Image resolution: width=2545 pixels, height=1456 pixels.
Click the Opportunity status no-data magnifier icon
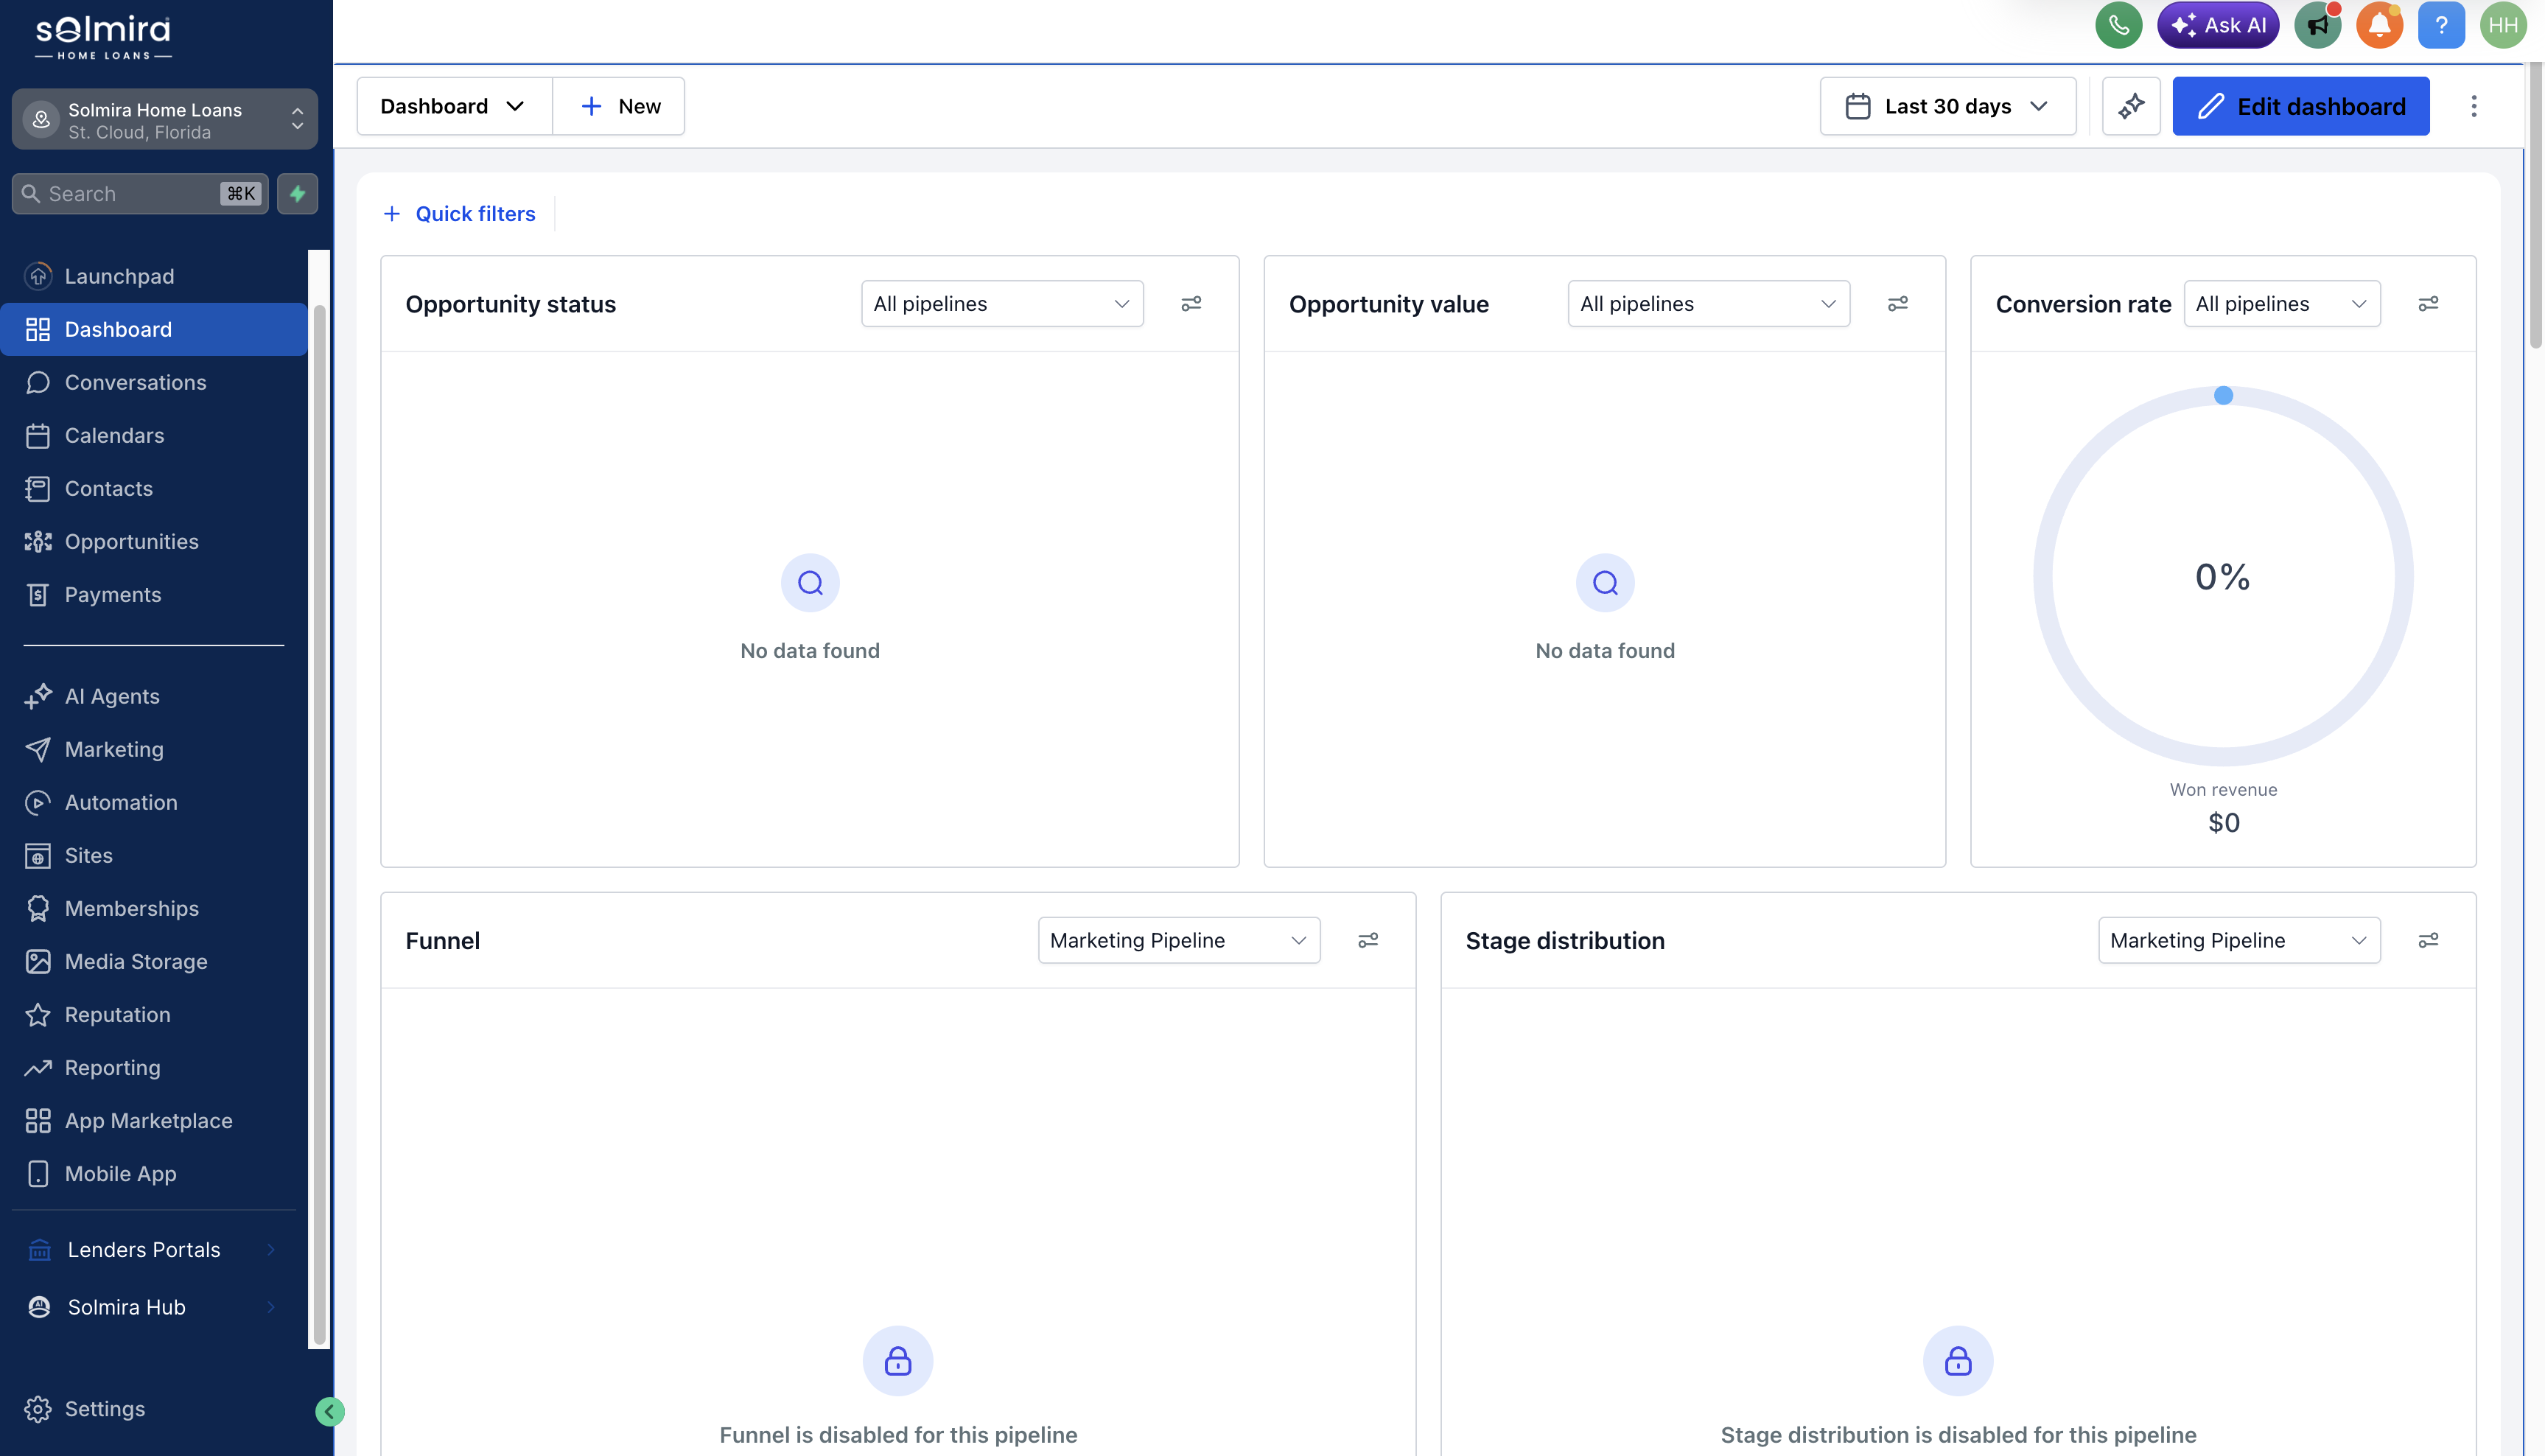click(810, 583)
